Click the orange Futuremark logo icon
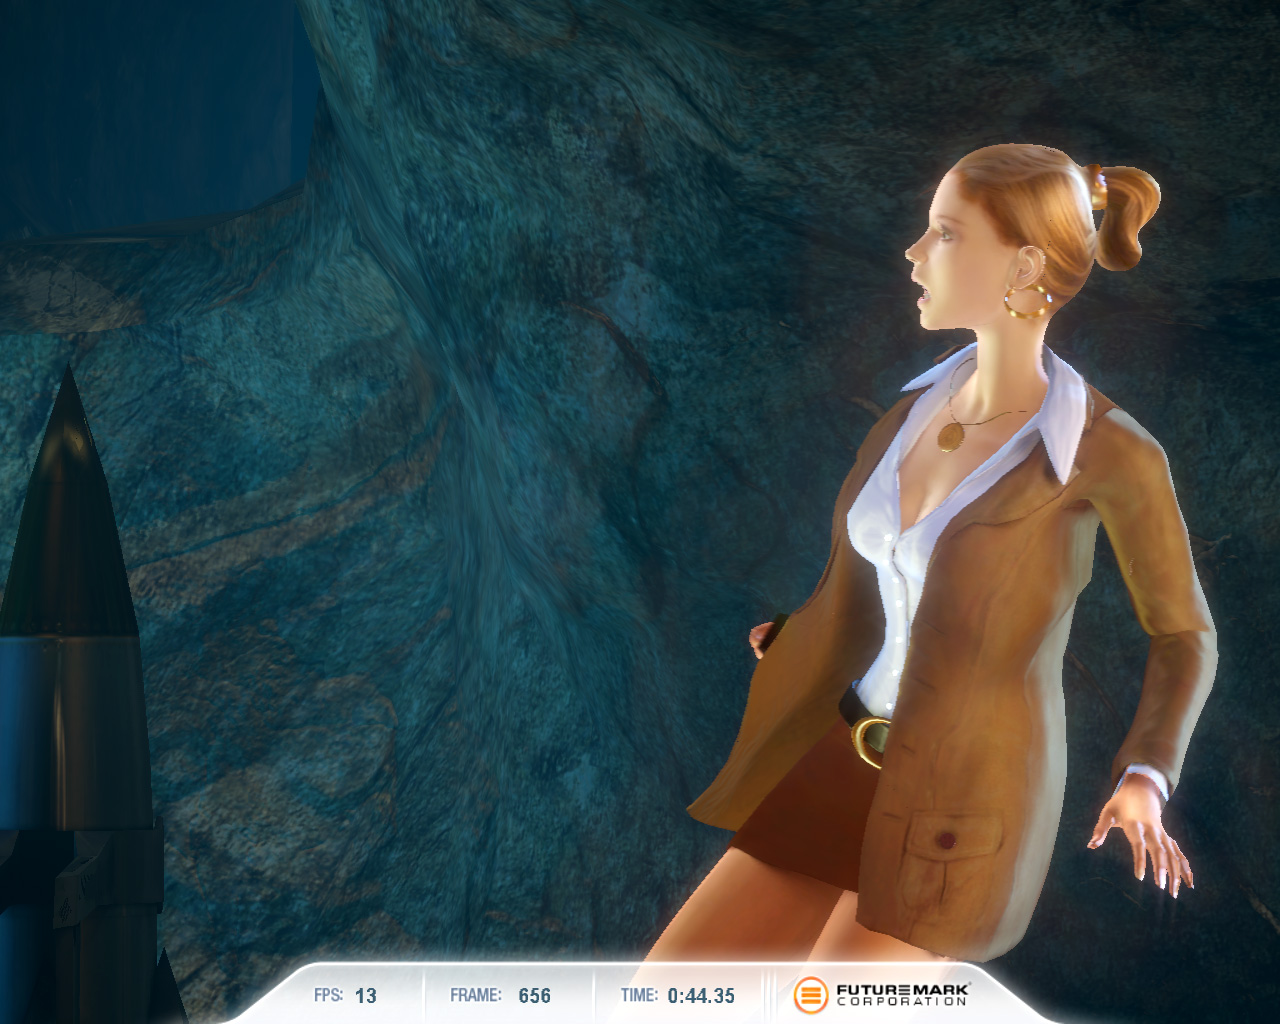This screenshot has height=1024, width=1280. click(x=811, y=995)
